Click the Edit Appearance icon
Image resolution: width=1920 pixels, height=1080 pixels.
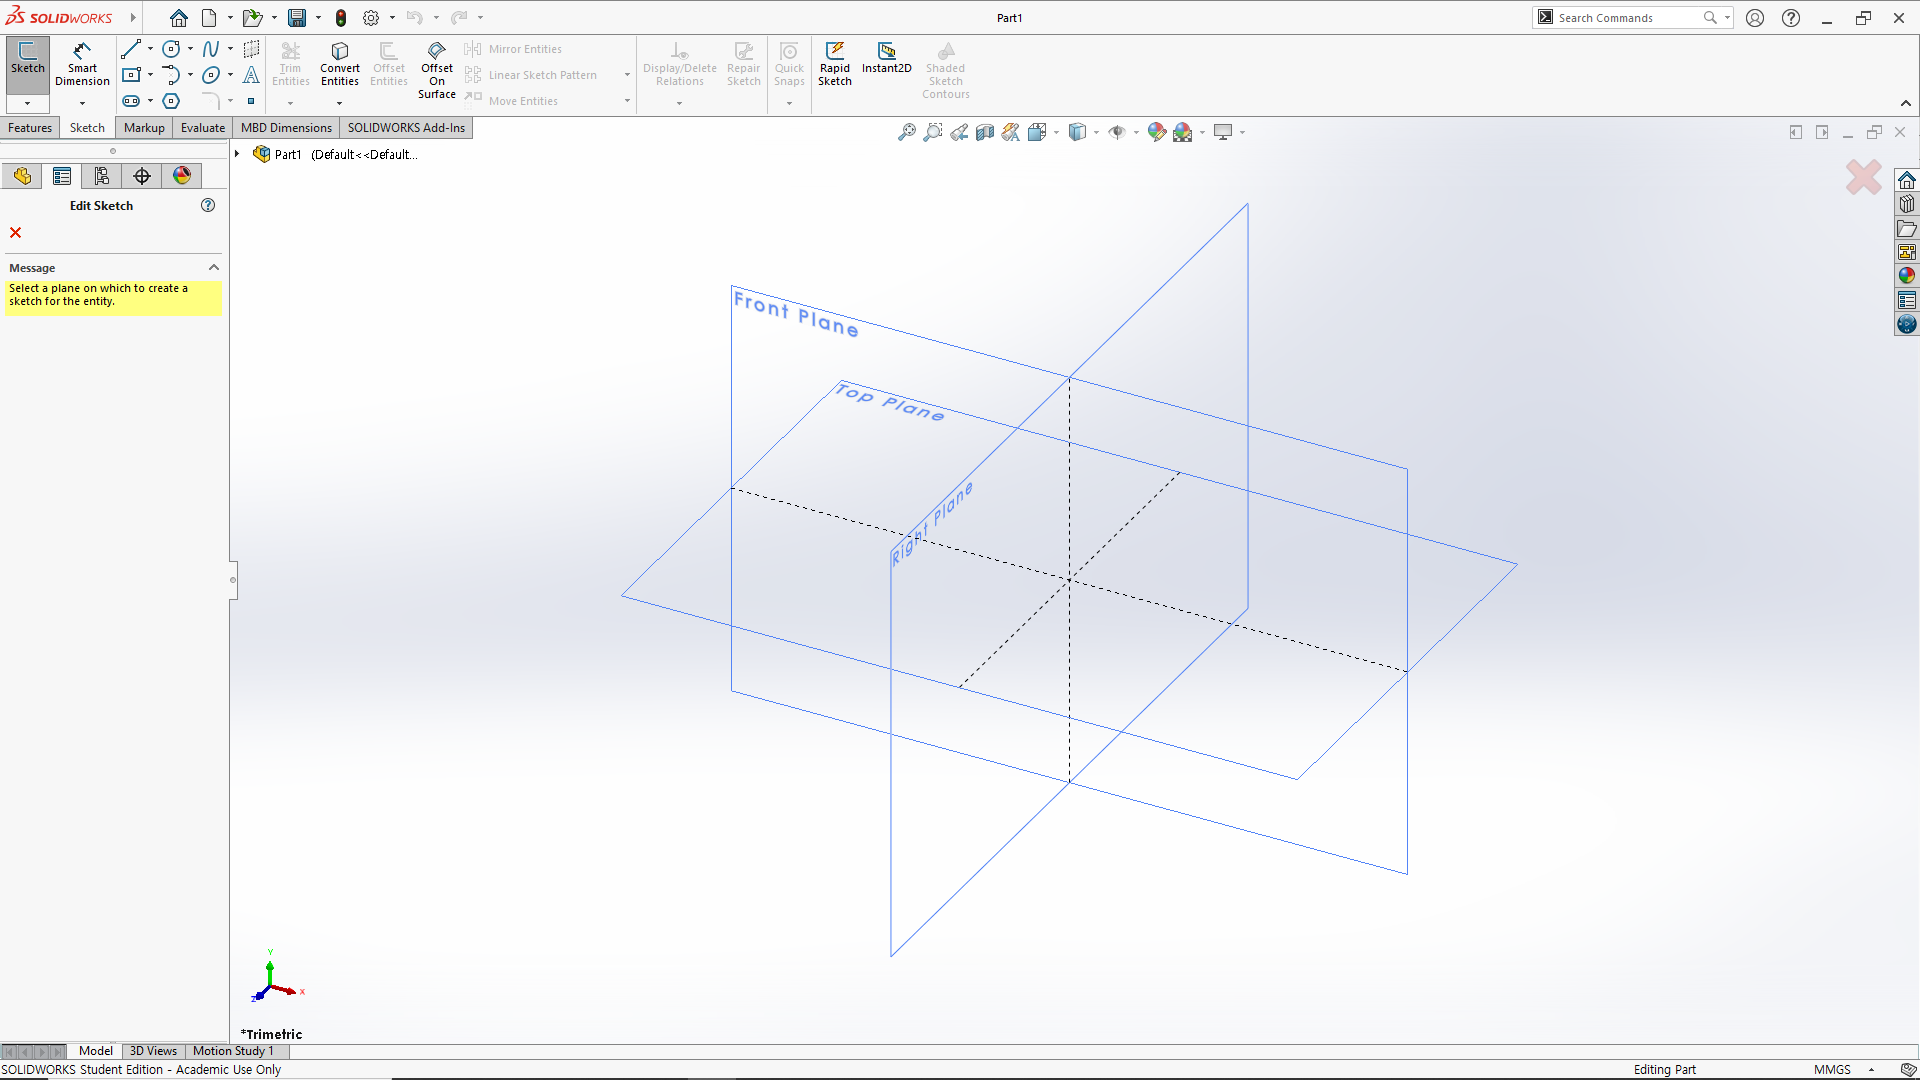pos(1156,132)
